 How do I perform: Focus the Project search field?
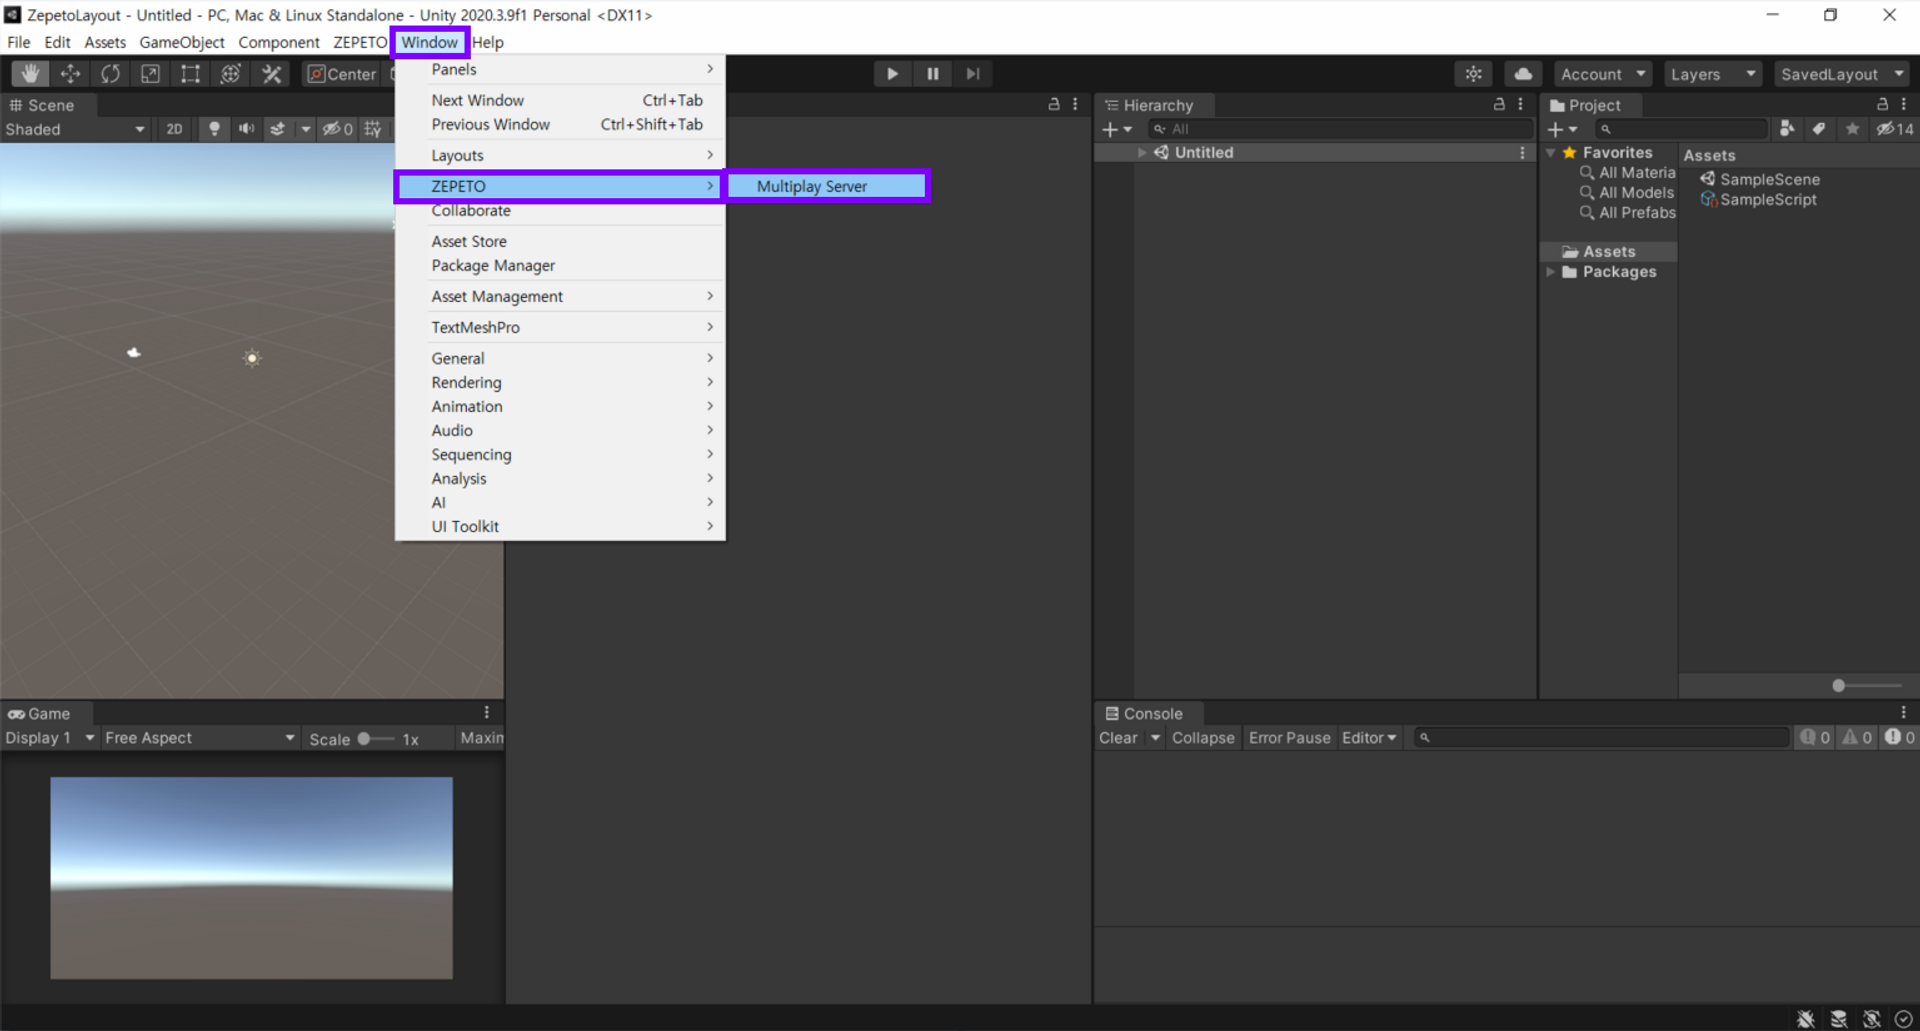pos(1681,129)
